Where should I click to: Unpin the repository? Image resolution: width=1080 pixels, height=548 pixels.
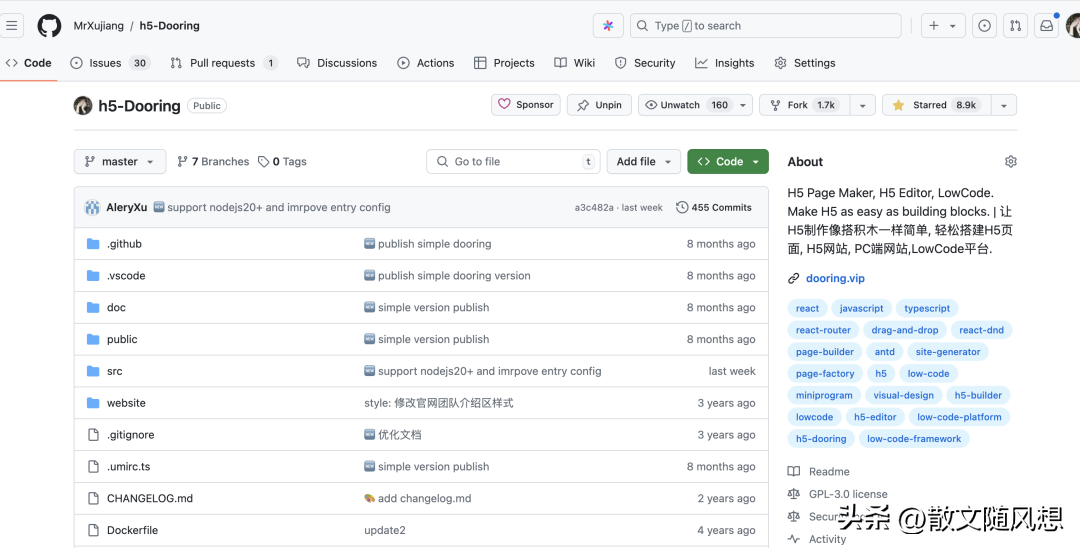click(599, 105)
